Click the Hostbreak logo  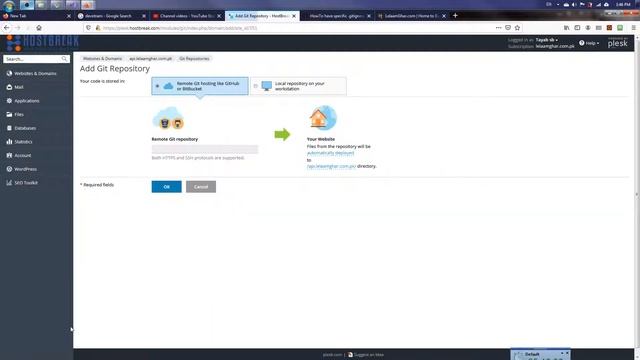(42, 42)
